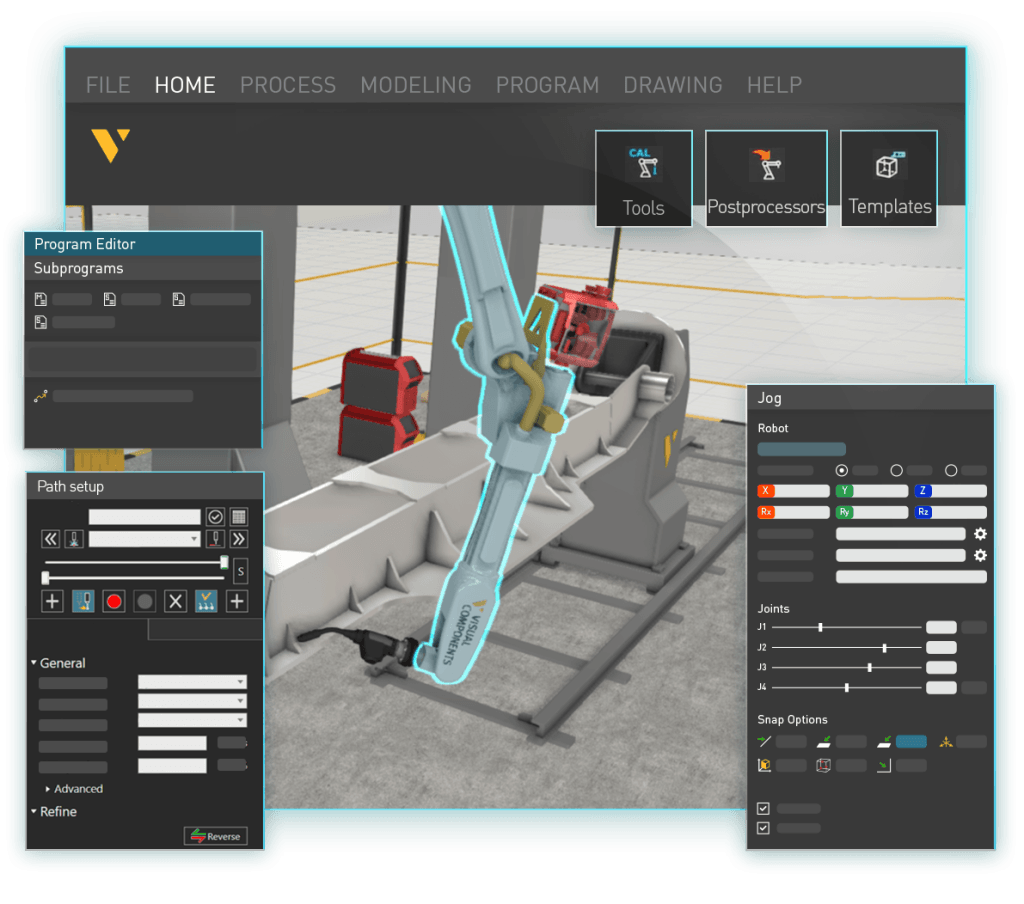This screenshot has height=904, width=1024.
Task: Click the Reverse button in Path setup
Action: tap(214, 836)
